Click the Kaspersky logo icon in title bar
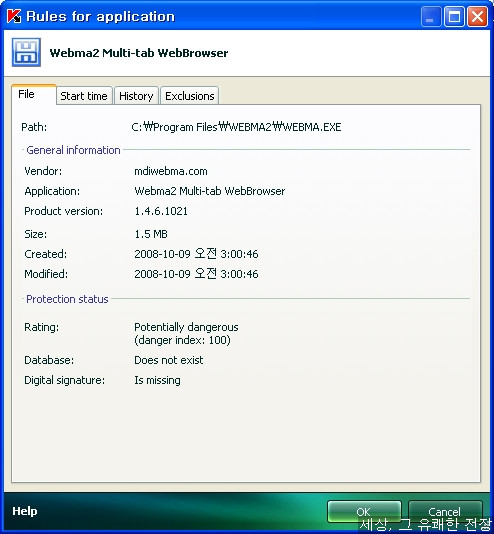 tap(14, 16)
